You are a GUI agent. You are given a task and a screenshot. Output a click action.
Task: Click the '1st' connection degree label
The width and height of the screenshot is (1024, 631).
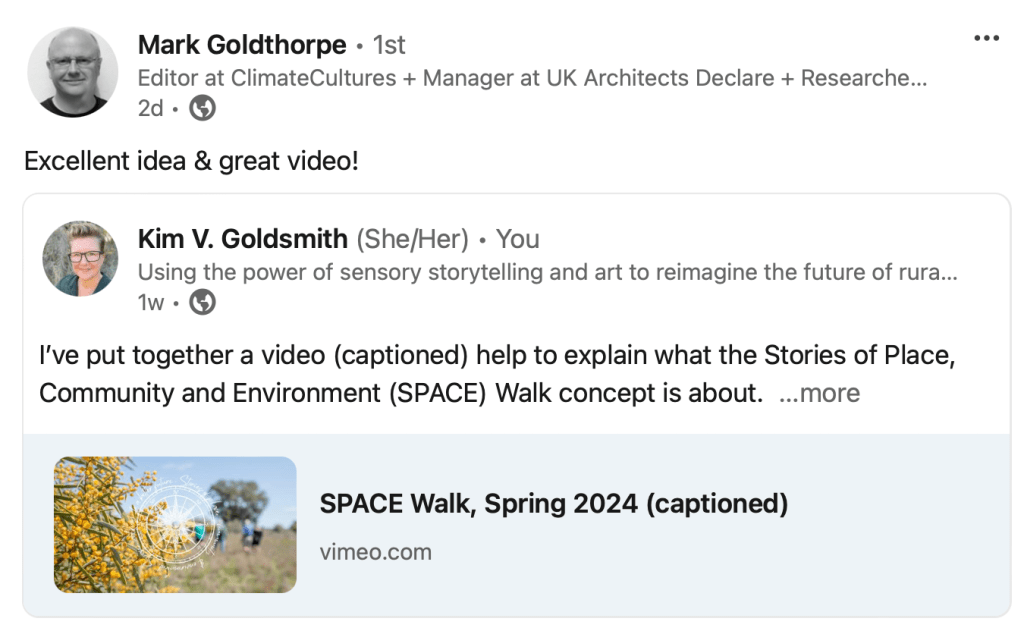[x=389, y=45]
